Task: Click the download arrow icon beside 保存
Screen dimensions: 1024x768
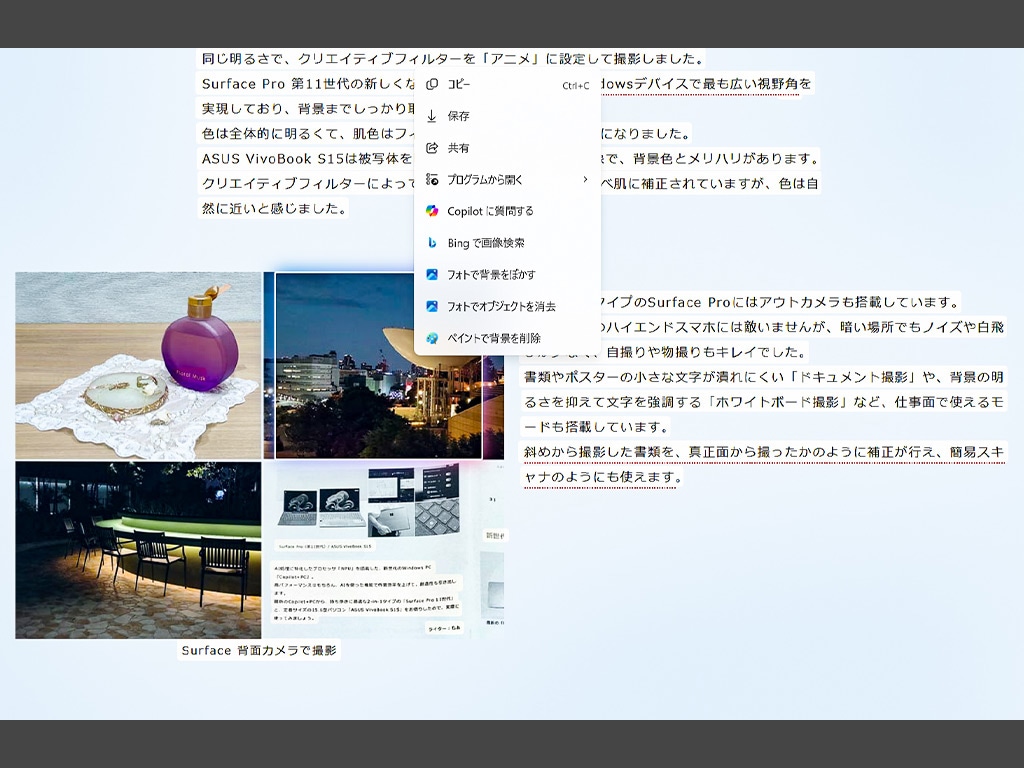Action: coord(432,116)
